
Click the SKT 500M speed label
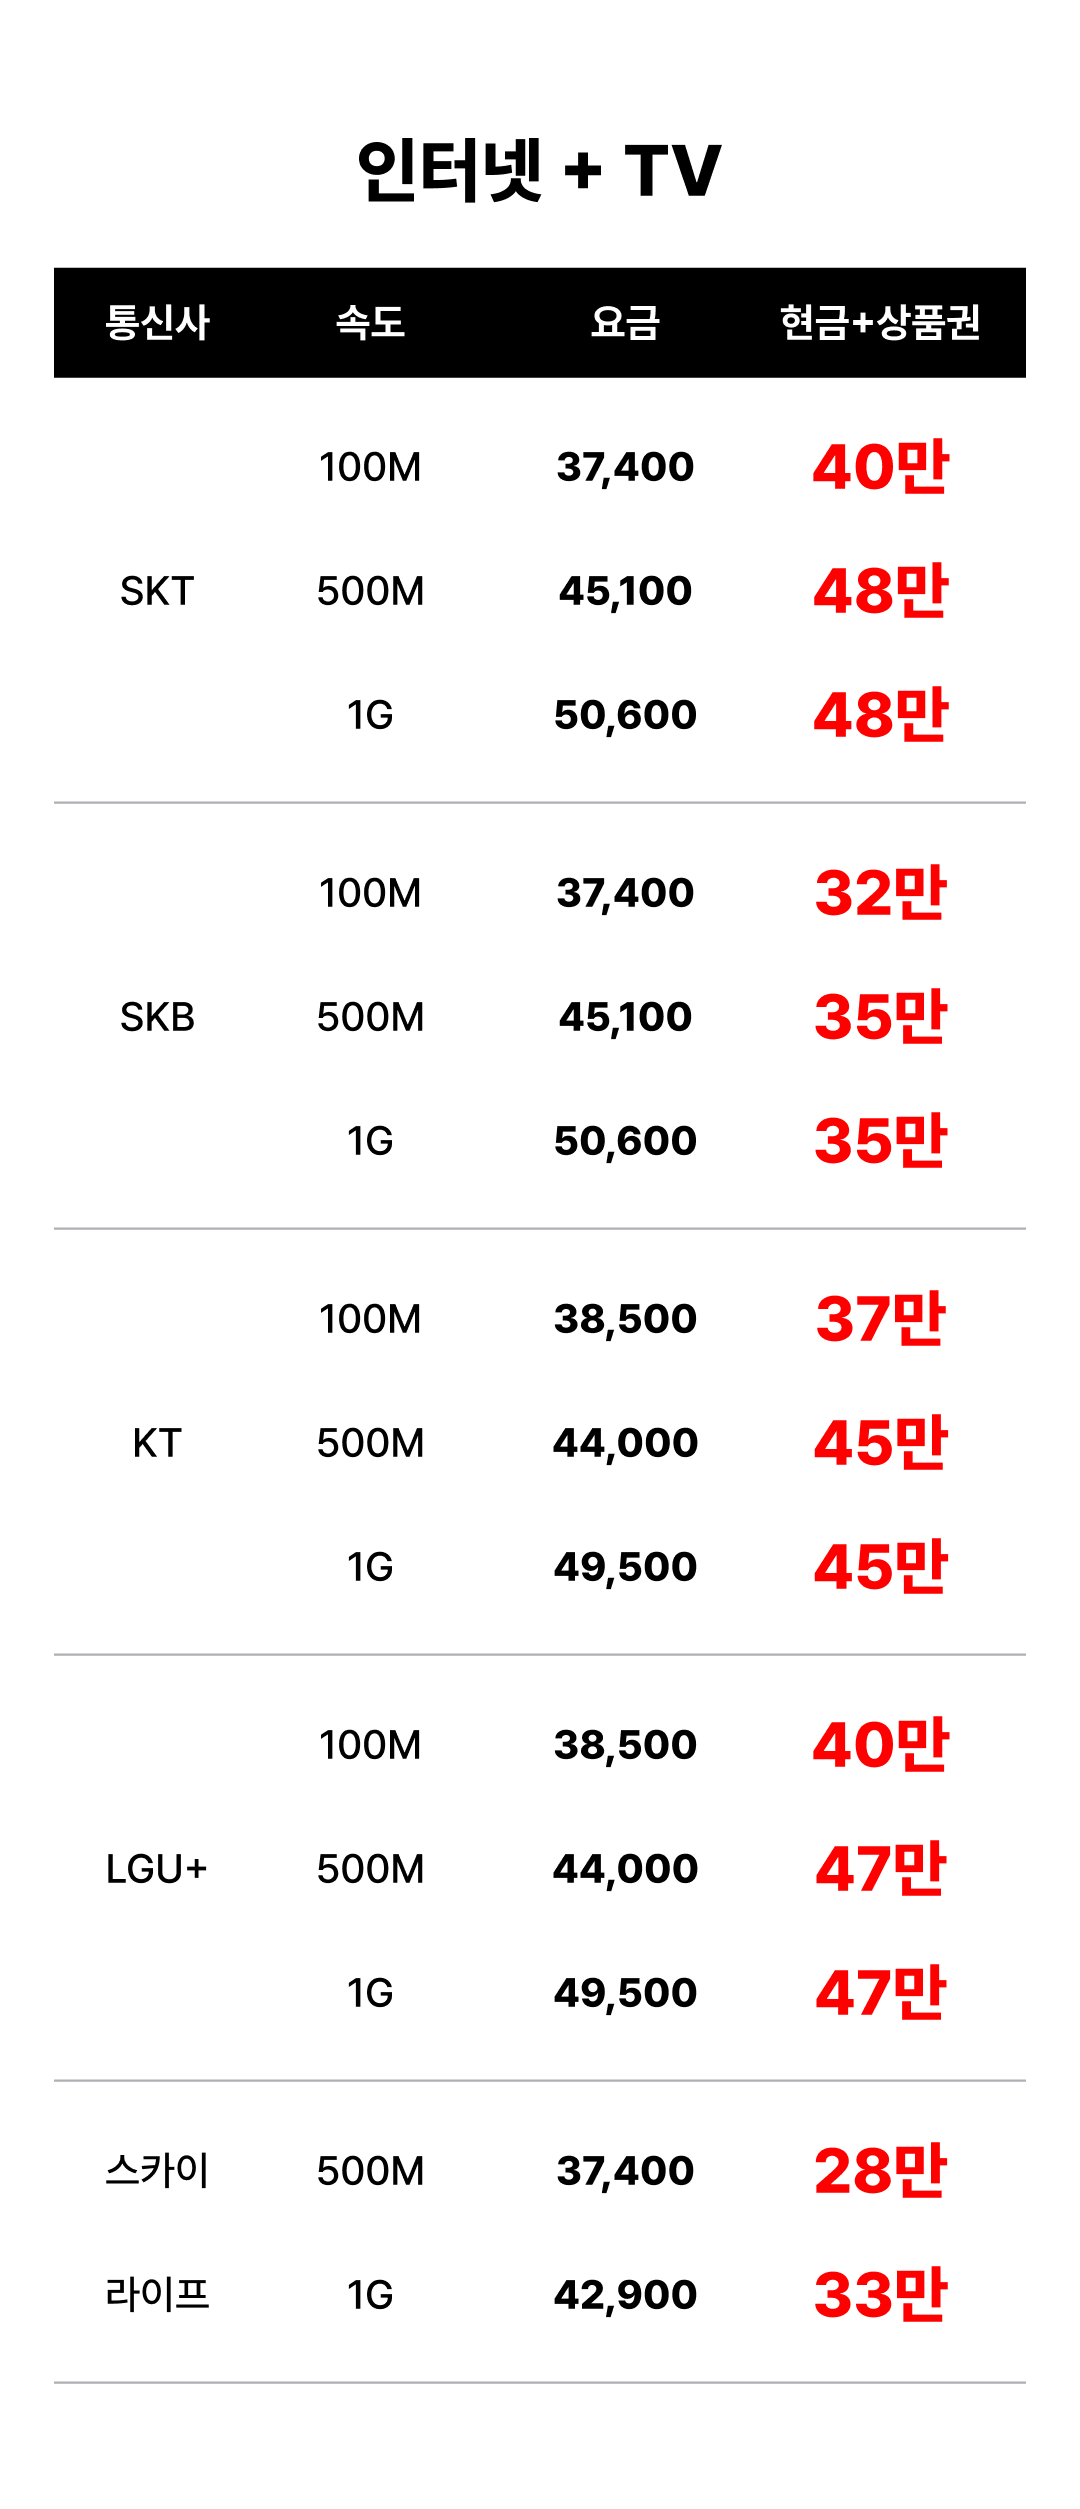tap(370, 591)
